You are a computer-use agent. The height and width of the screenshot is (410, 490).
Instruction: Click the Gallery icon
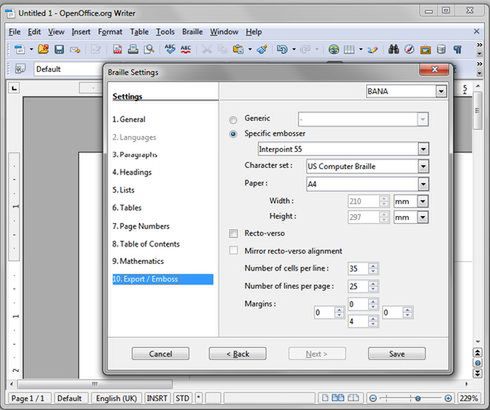point(425,49)
